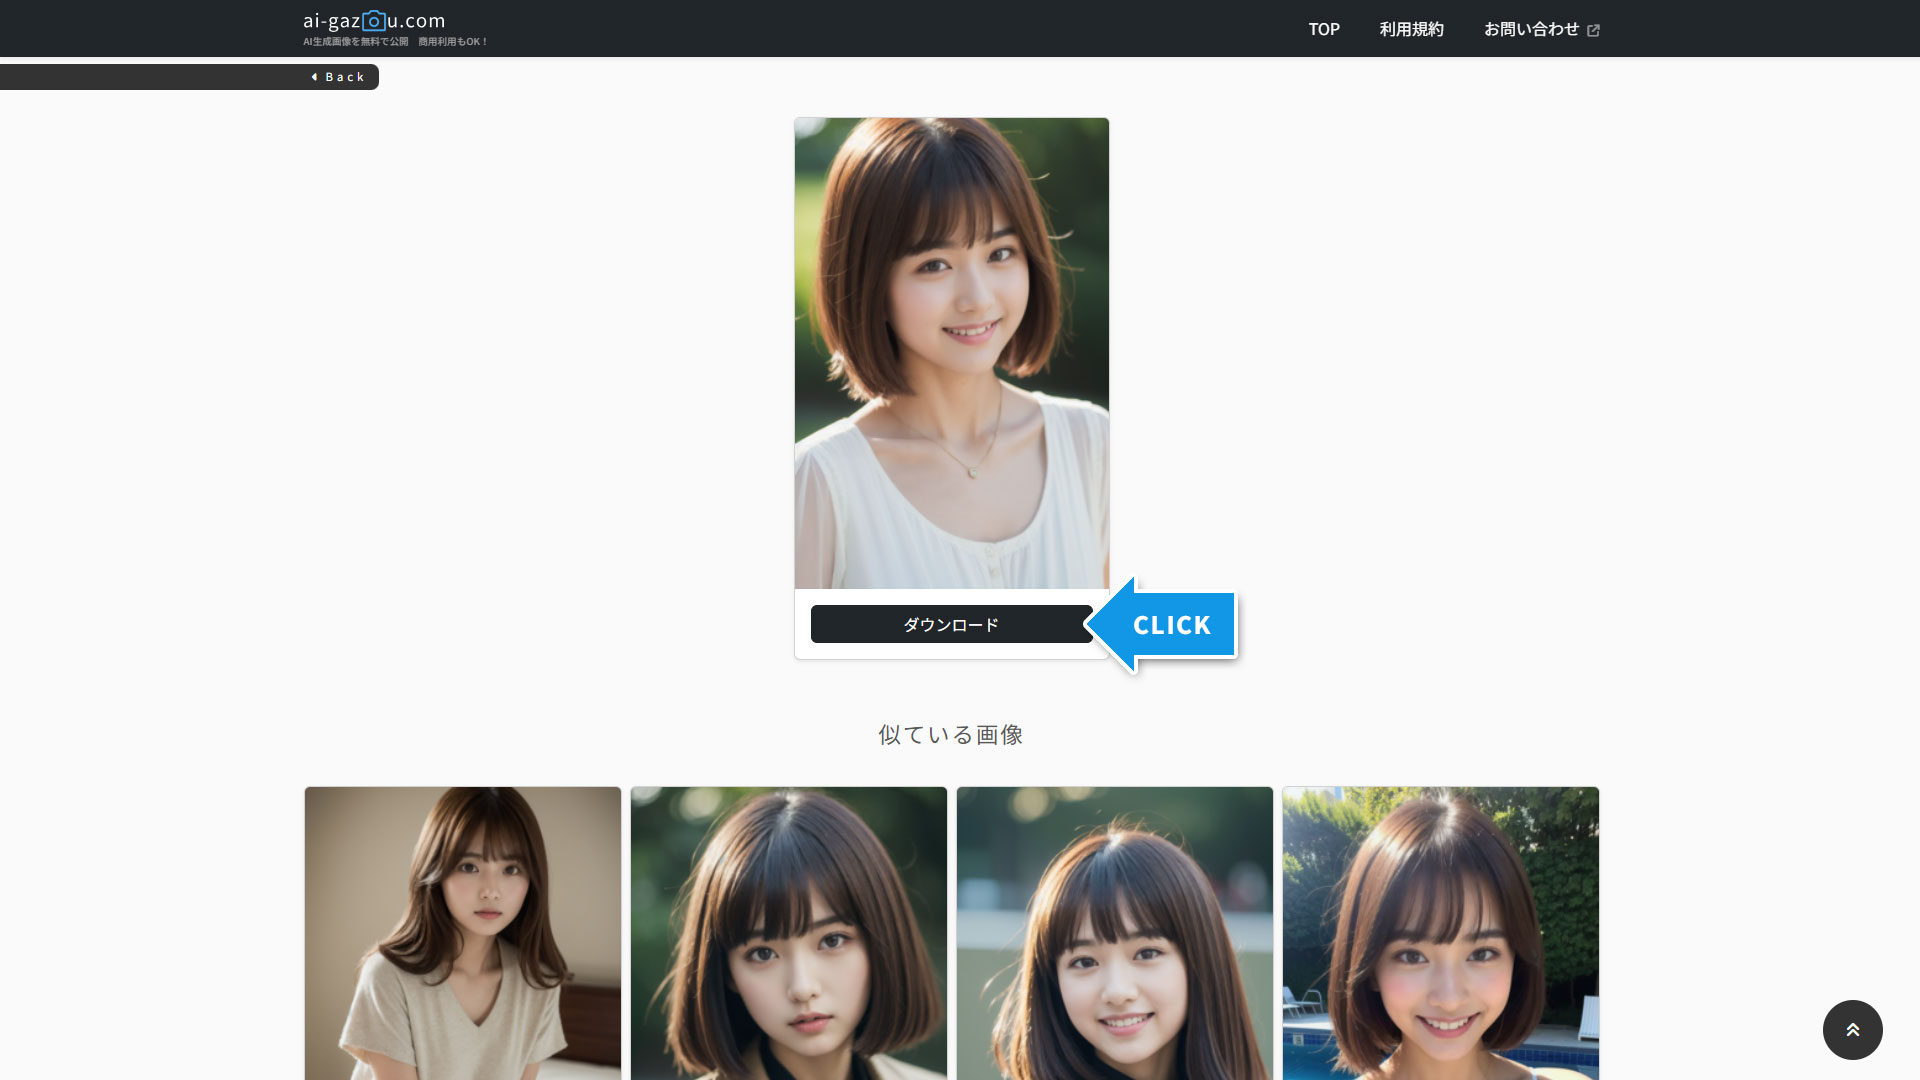Open the thumbnail with the beige V-neck top
1920x1080 pixels.
(463, 933)
